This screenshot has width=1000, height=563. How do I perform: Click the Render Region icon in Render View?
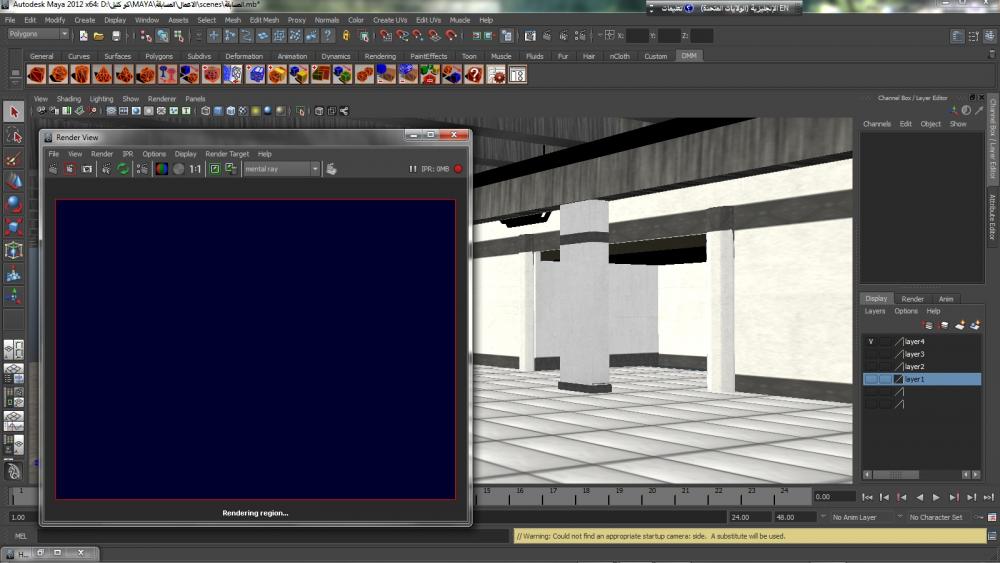click(70, 169)
